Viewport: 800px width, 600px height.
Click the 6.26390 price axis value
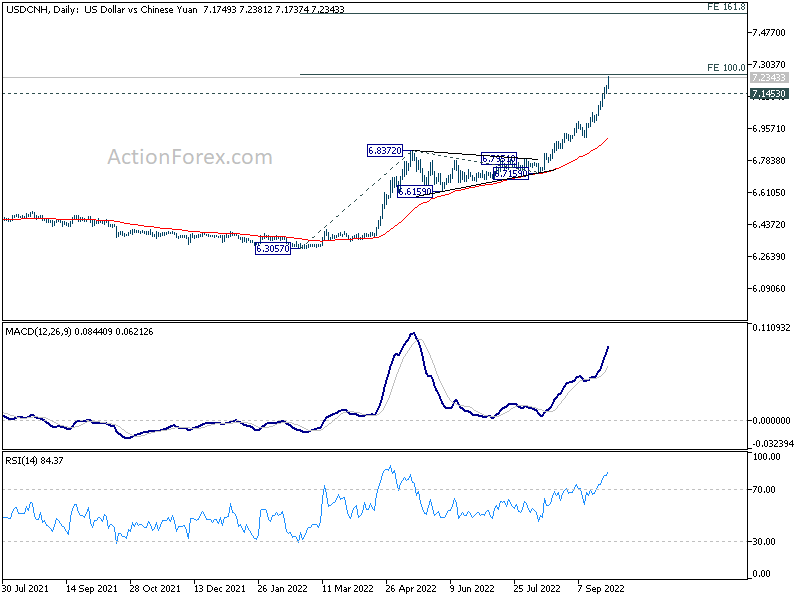[x=769, y=257]
